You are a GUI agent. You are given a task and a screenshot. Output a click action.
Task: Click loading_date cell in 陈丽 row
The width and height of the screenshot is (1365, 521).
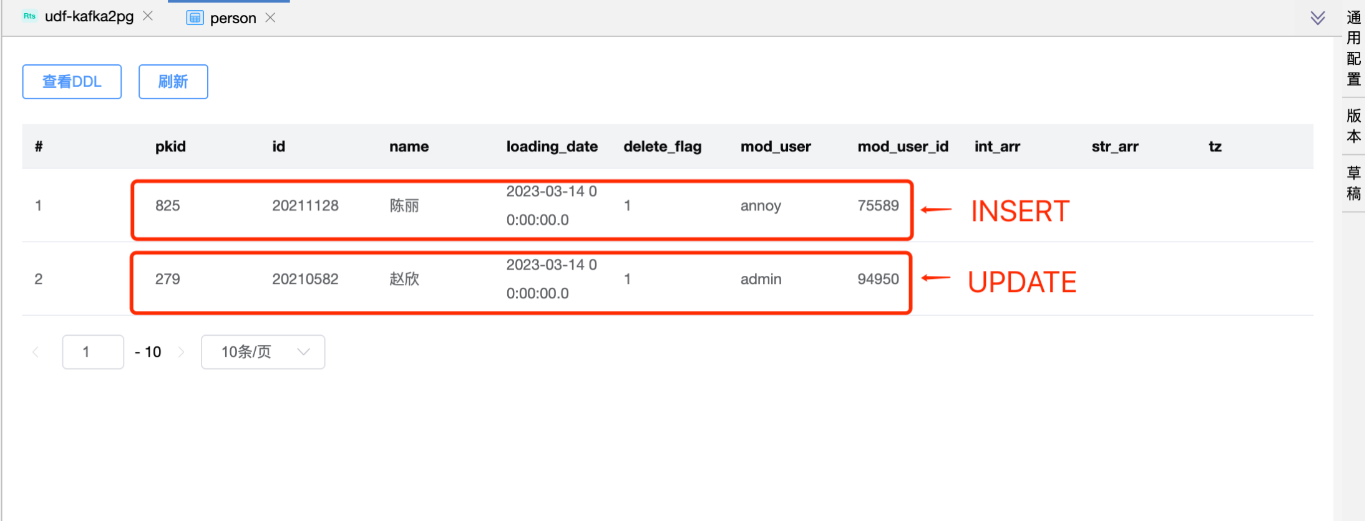click(552, 205)
